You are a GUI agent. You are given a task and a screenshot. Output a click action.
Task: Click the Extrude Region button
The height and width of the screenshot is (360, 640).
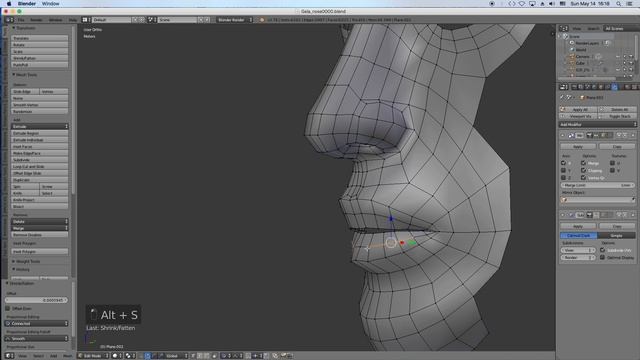click(40, 133)
